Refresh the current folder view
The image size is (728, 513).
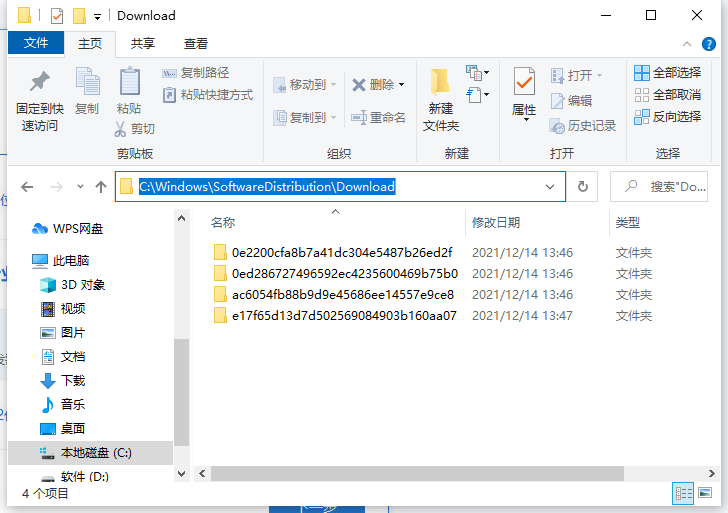583,186
